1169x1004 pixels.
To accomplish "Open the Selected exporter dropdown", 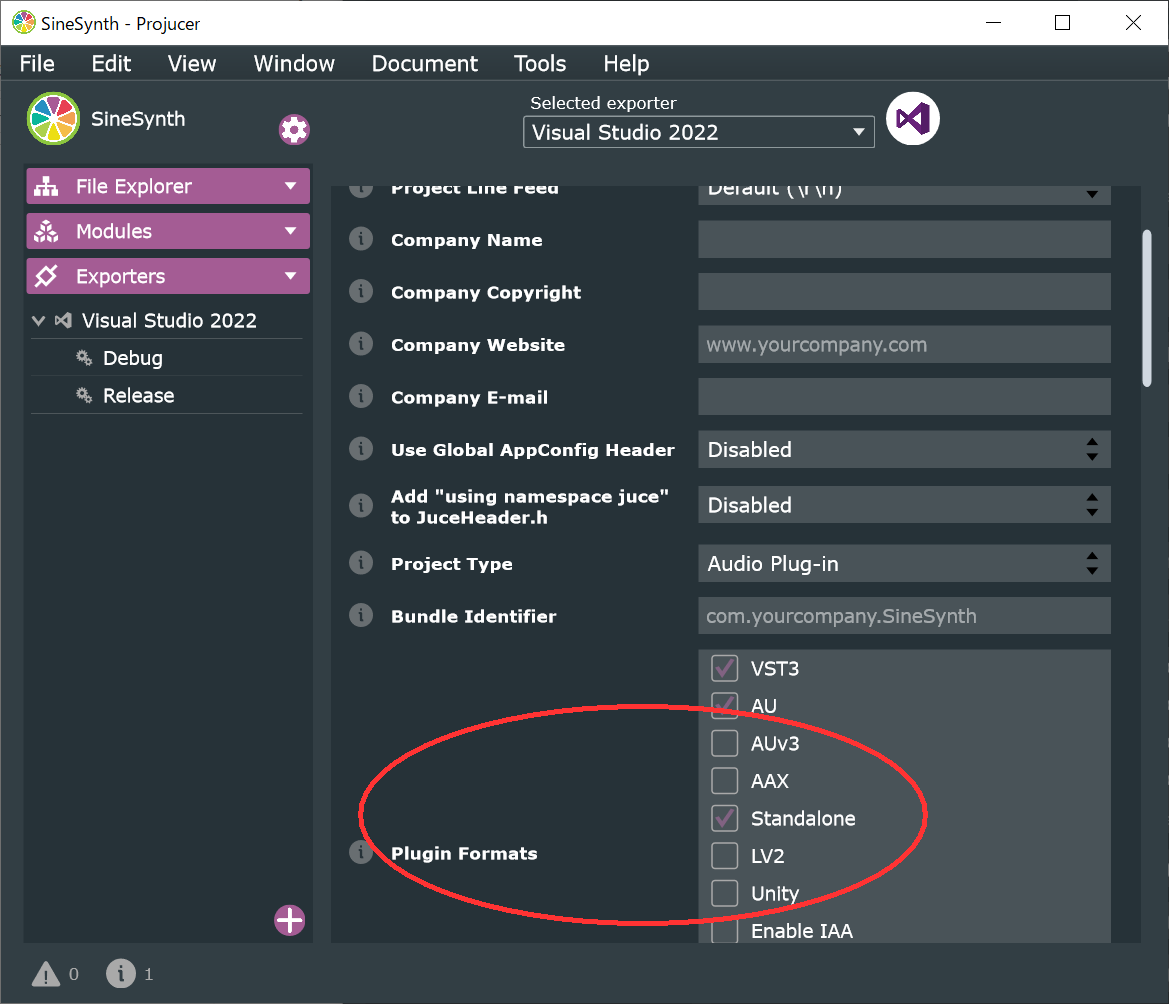I will [x=699, y=132].
